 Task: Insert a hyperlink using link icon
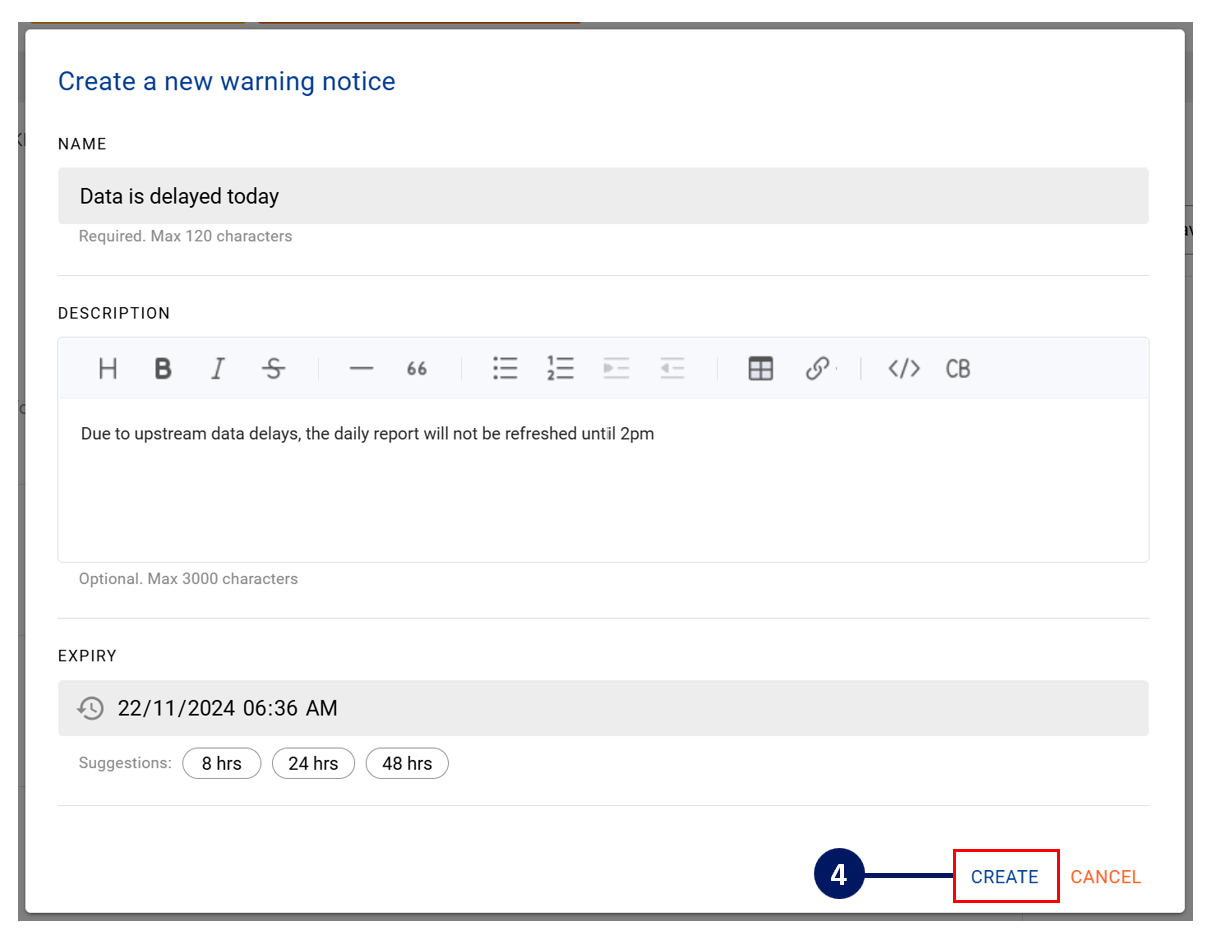coord(817,369)
